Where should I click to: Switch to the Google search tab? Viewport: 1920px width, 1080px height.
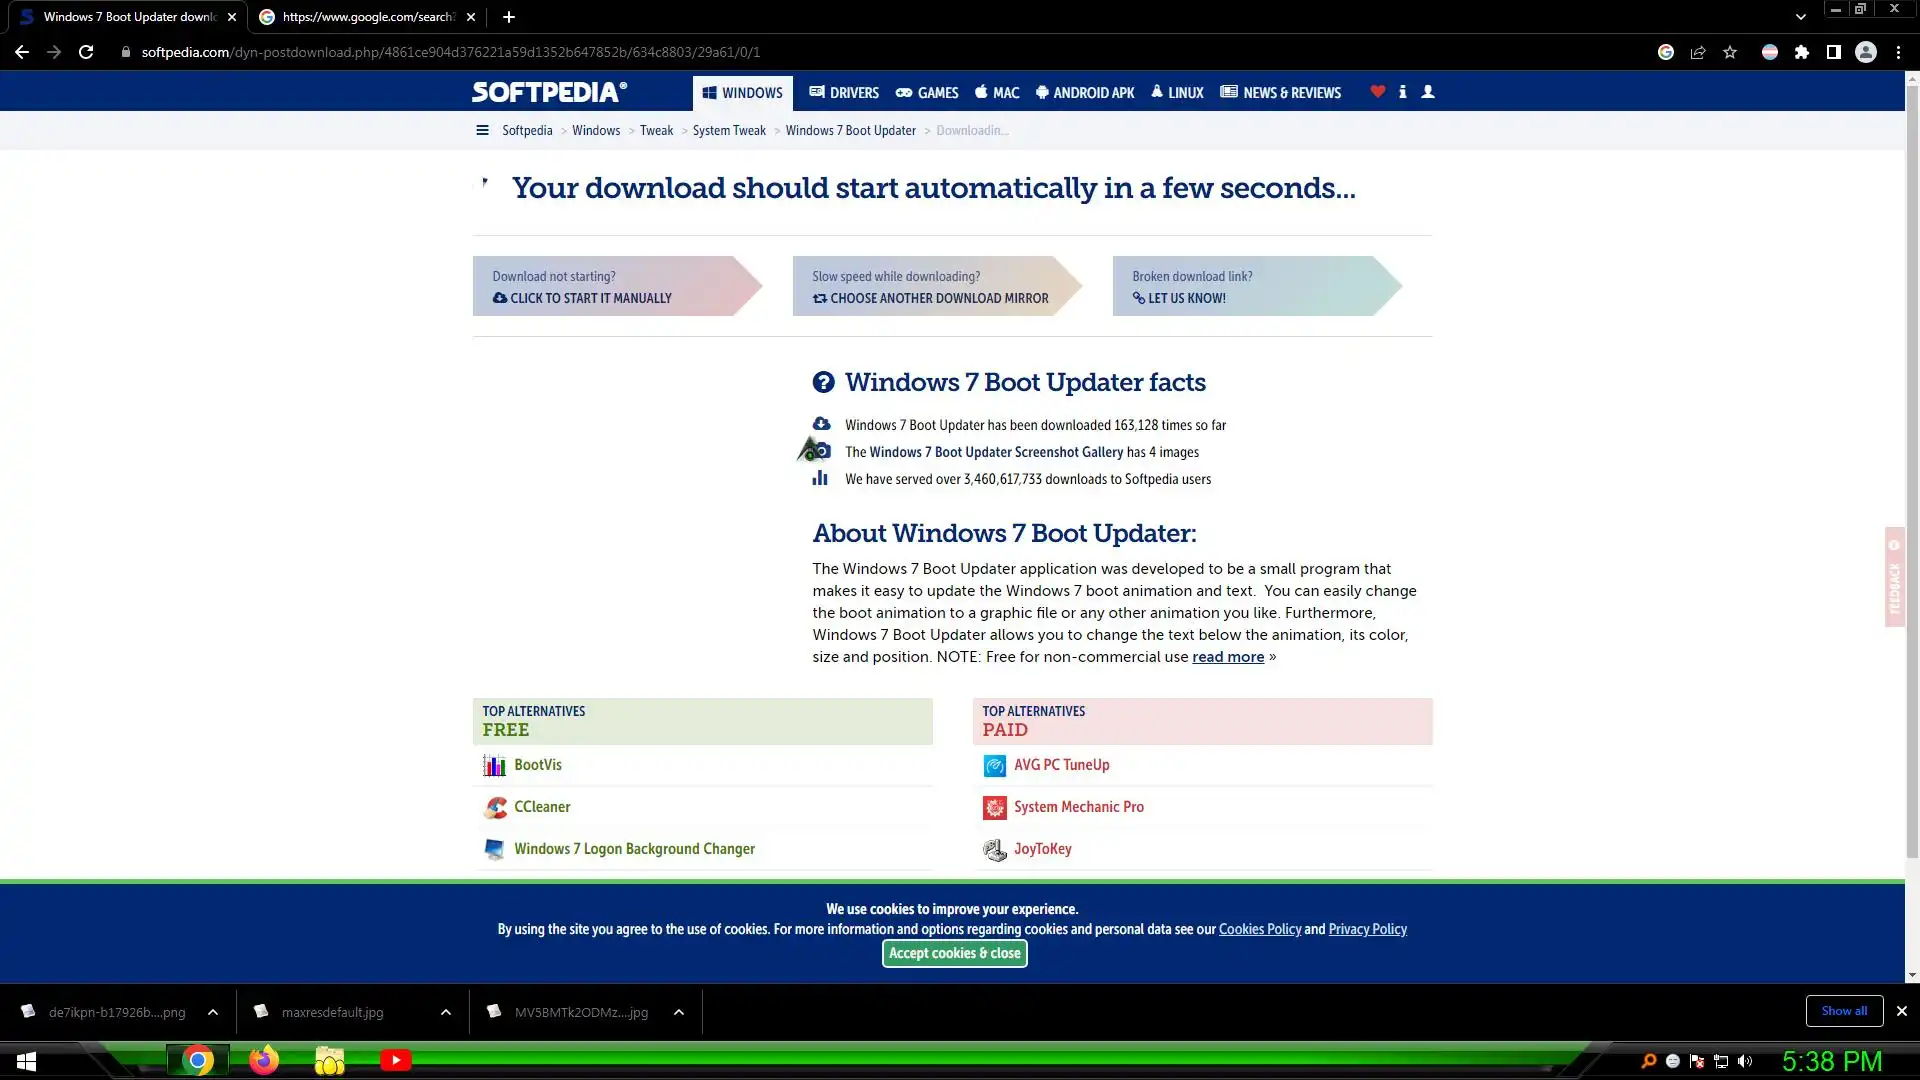click(366, 17)
